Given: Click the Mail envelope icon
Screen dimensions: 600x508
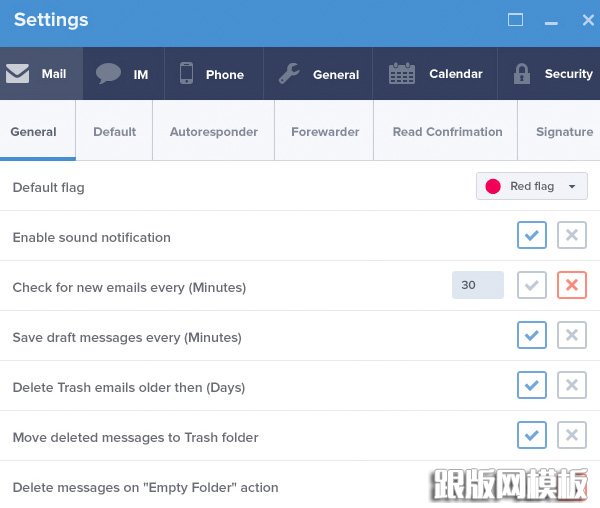Looking at the screenshot, I should [x=18, y=73].
